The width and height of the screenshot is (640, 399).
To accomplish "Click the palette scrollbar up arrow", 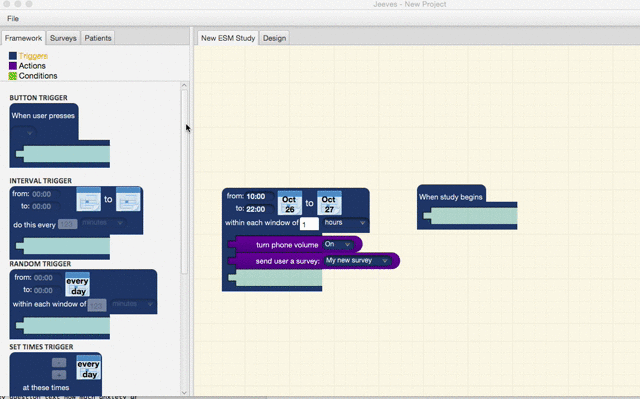I will 184,85.
